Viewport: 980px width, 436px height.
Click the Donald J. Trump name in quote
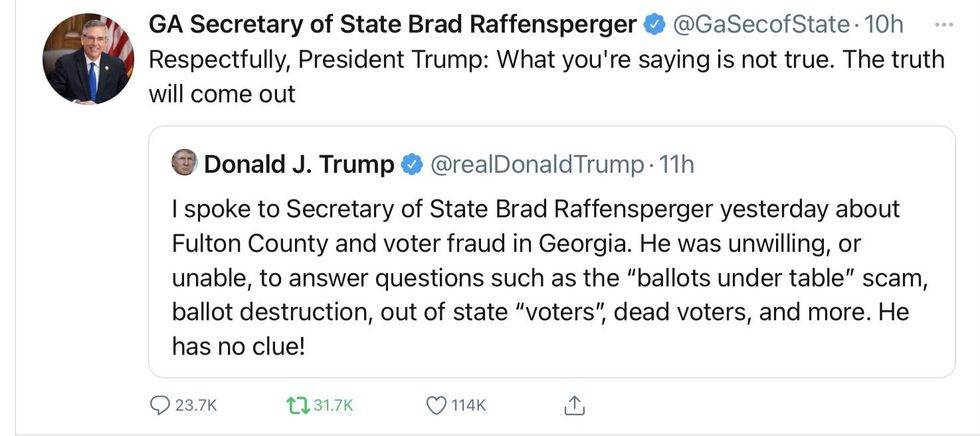click(x=299, y=165)
